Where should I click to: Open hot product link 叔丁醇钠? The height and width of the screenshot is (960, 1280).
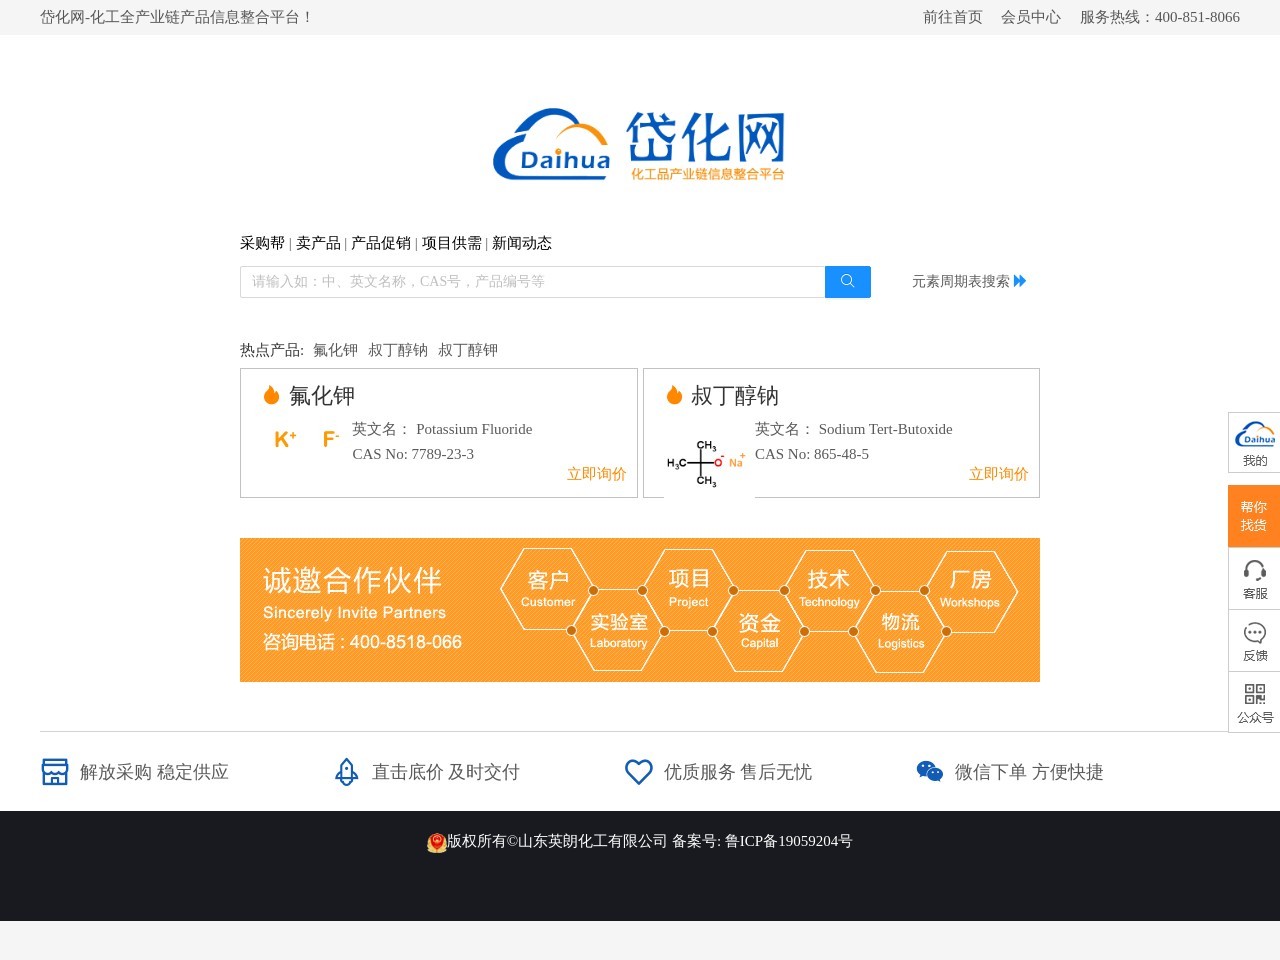[x=396, y=350]
